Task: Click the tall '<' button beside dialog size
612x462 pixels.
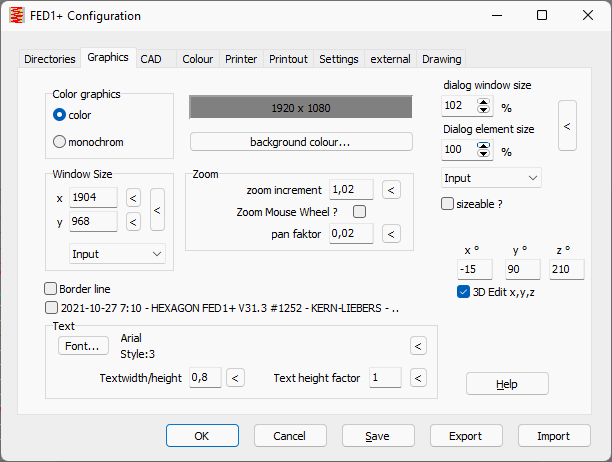Action: [567, 127]
